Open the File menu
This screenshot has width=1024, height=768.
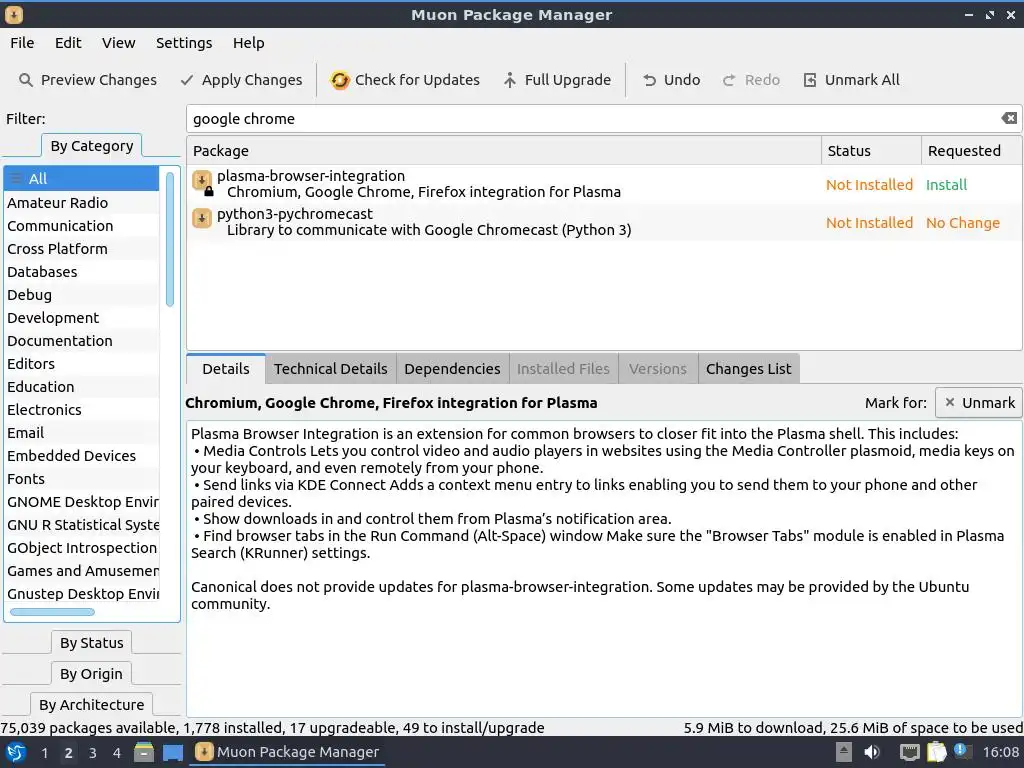coord(22,43)
